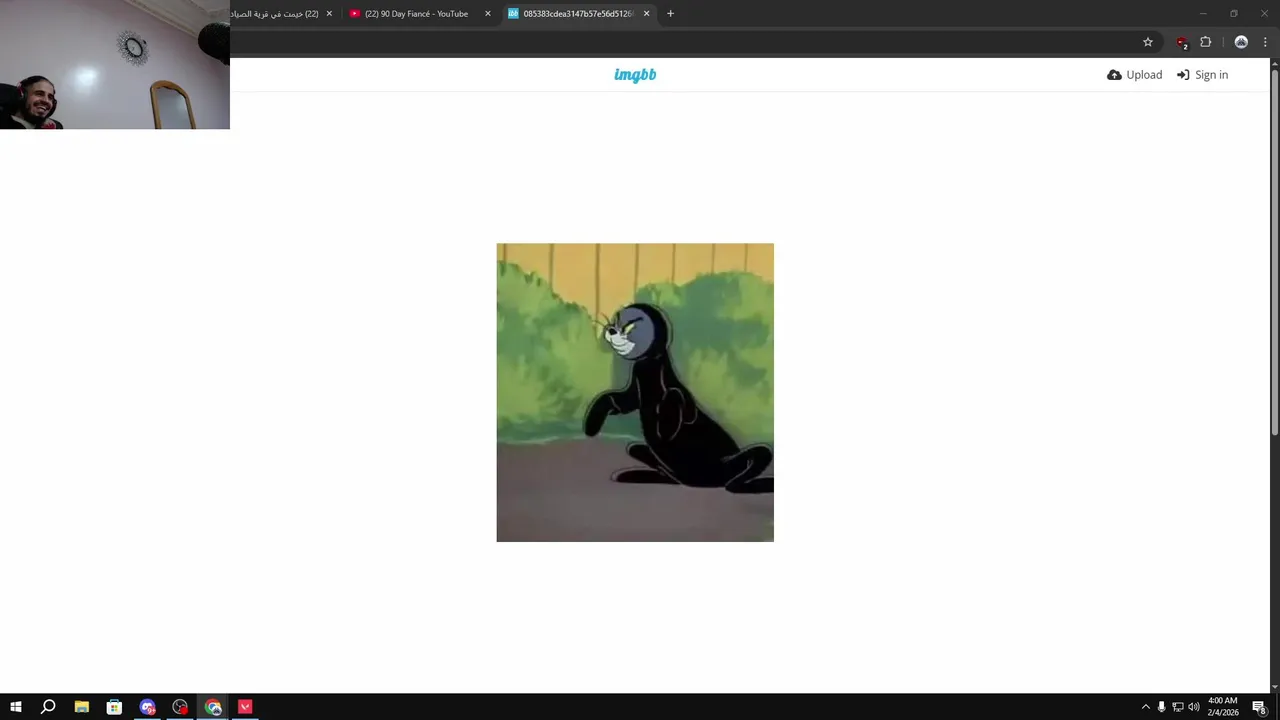Open the Valorant taskbar icon

[x=245, y=707]
